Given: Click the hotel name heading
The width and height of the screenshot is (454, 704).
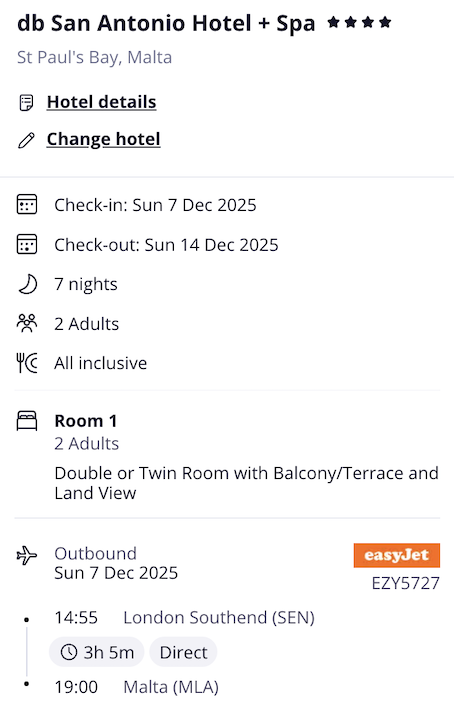Looking at the screenshot, I should pyautogui.click(x=166, y=23).
